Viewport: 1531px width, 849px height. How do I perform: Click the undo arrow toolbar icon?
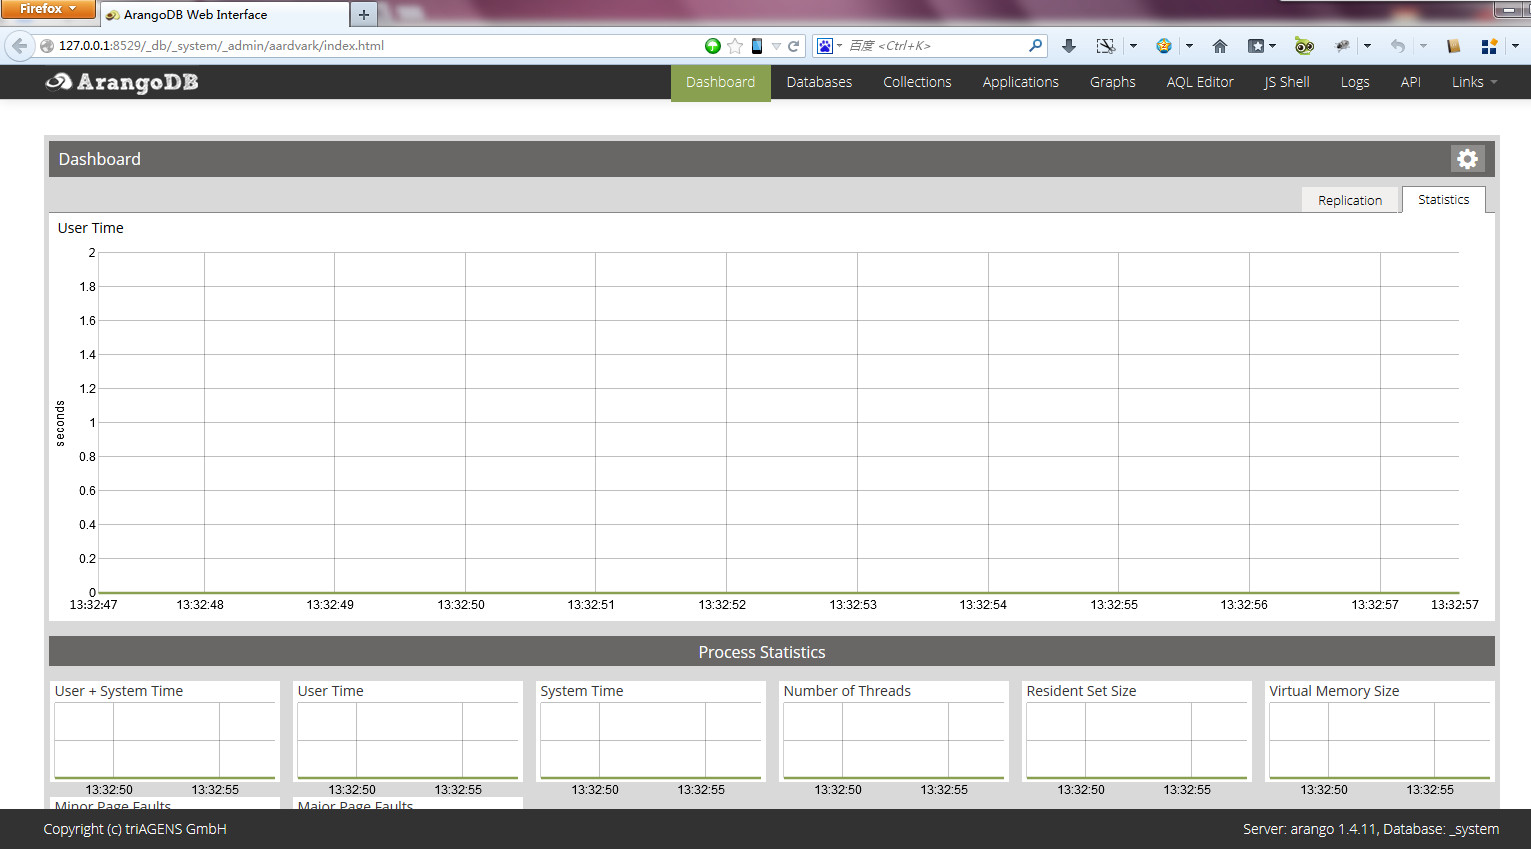pyautogui.click(x=1398, y=46)
